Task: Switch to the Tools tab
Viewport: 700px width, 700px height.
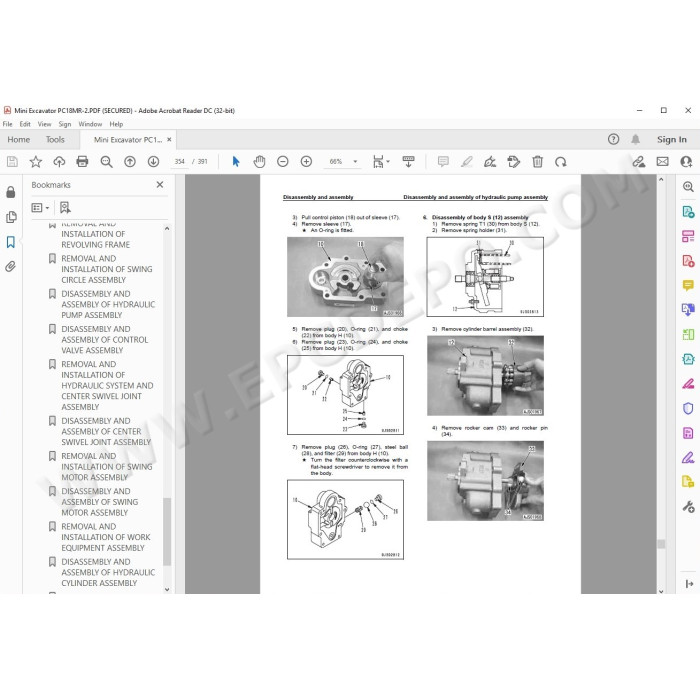Action: (x=55, y=140)
